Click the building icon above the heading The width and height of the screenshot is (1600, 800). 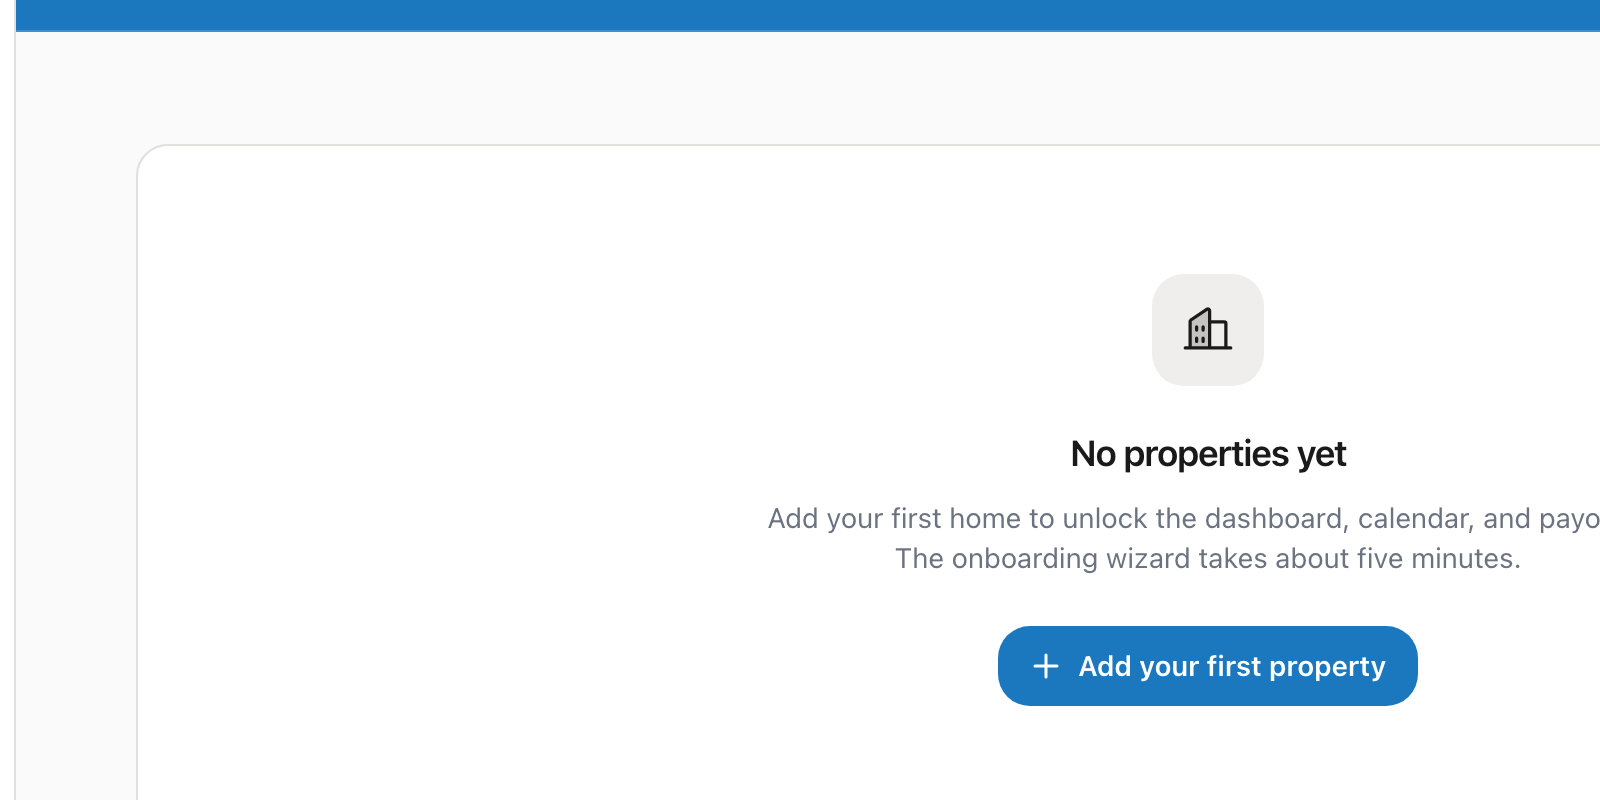[1207, 329]
